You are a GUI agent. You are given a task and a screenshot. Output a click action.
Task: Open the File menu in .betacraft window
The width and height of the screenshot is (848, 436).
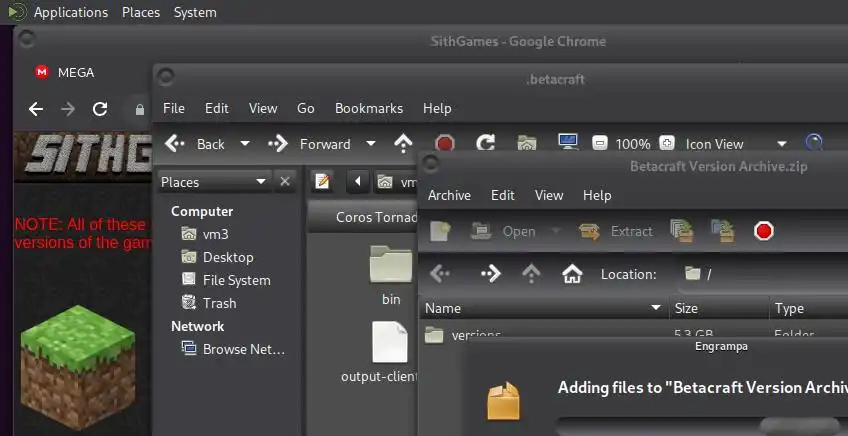tap(174, 108)
